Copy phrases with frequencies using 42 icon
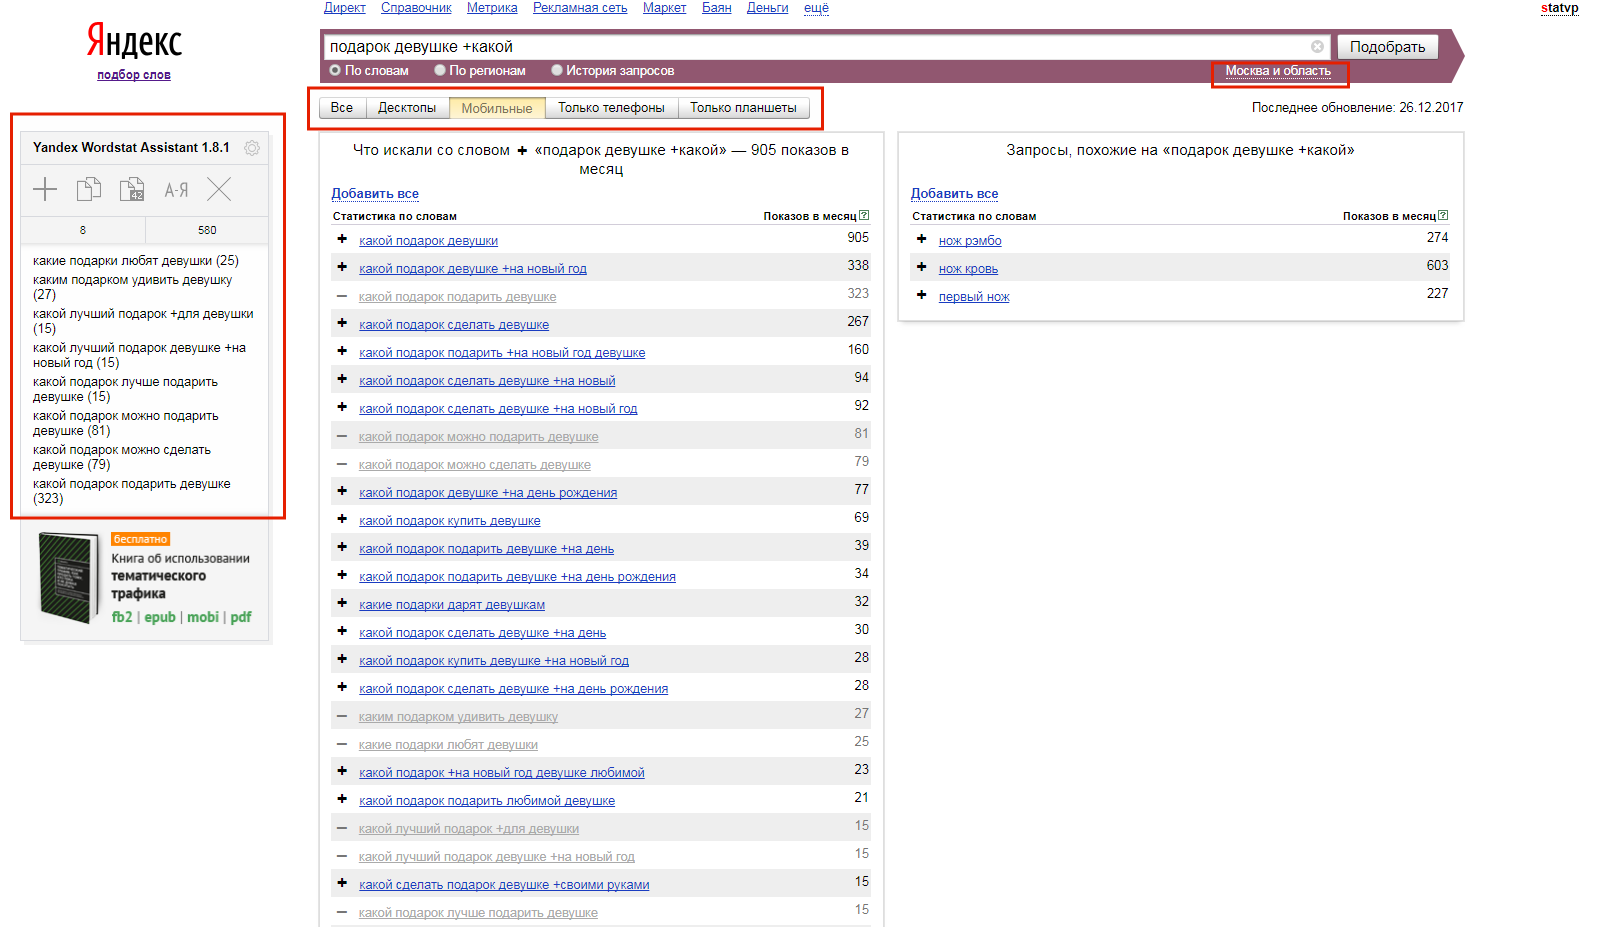This screenshot has width=1611, height=927. pos(132,189)
